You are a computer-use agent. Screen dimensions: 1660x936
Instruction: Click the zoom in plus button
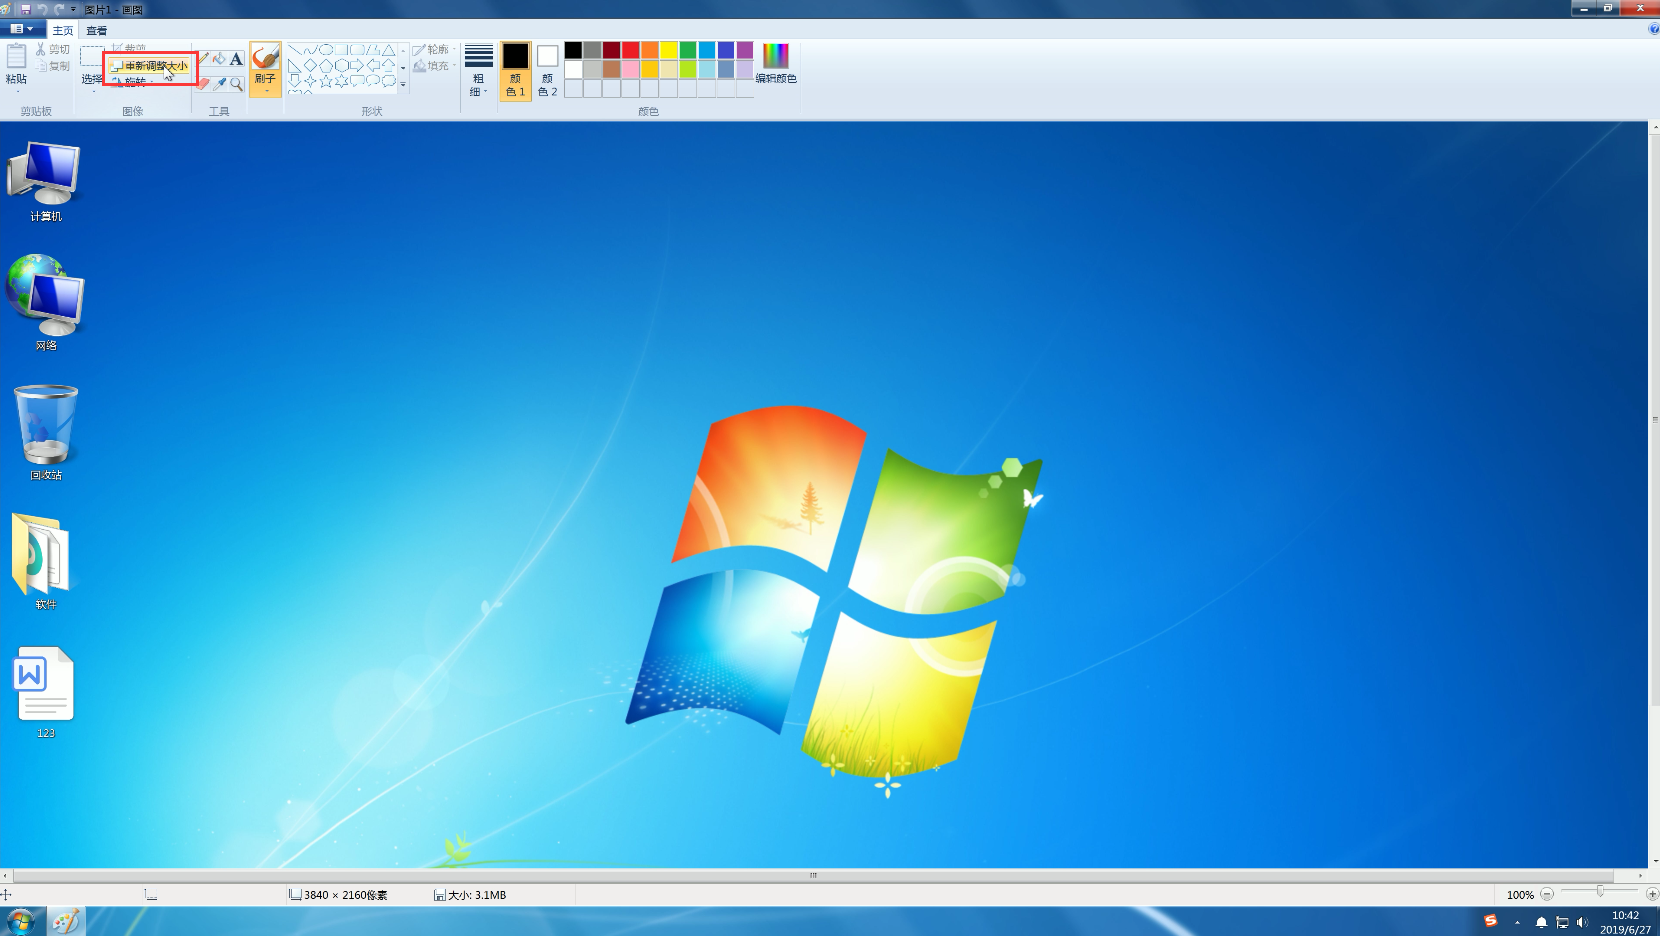coord(1652,894)
